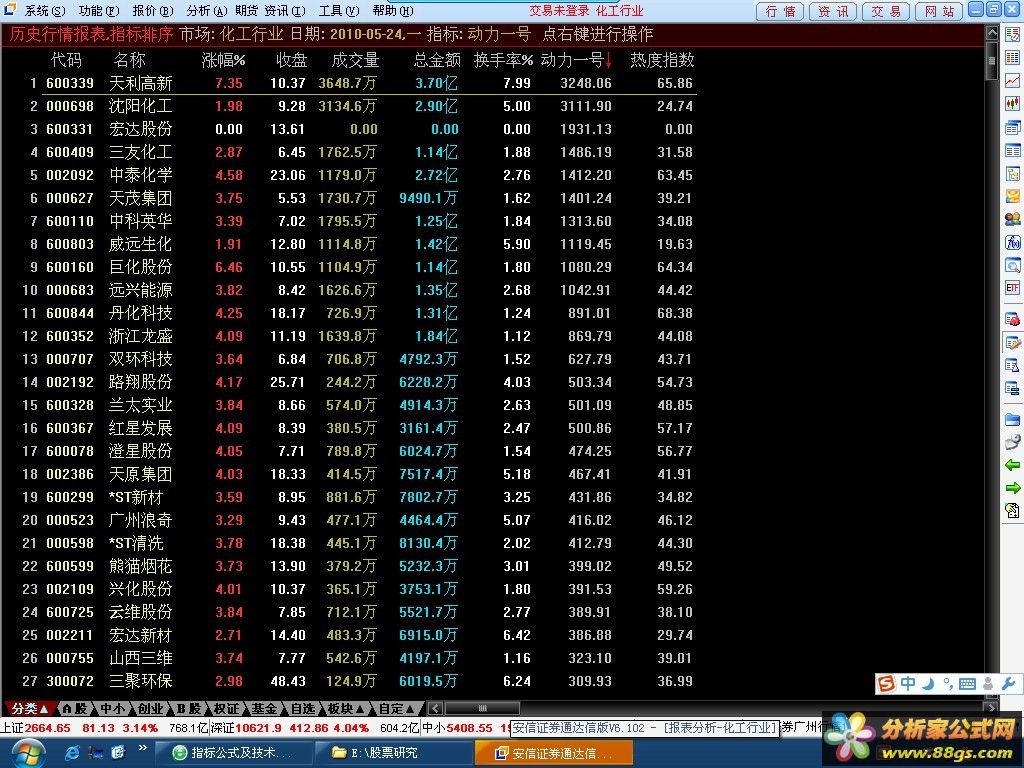The image size is (1024, 768).
Task: Go forward with the green right arrow
Action: pyautogui.click(x=1013, y=488)
